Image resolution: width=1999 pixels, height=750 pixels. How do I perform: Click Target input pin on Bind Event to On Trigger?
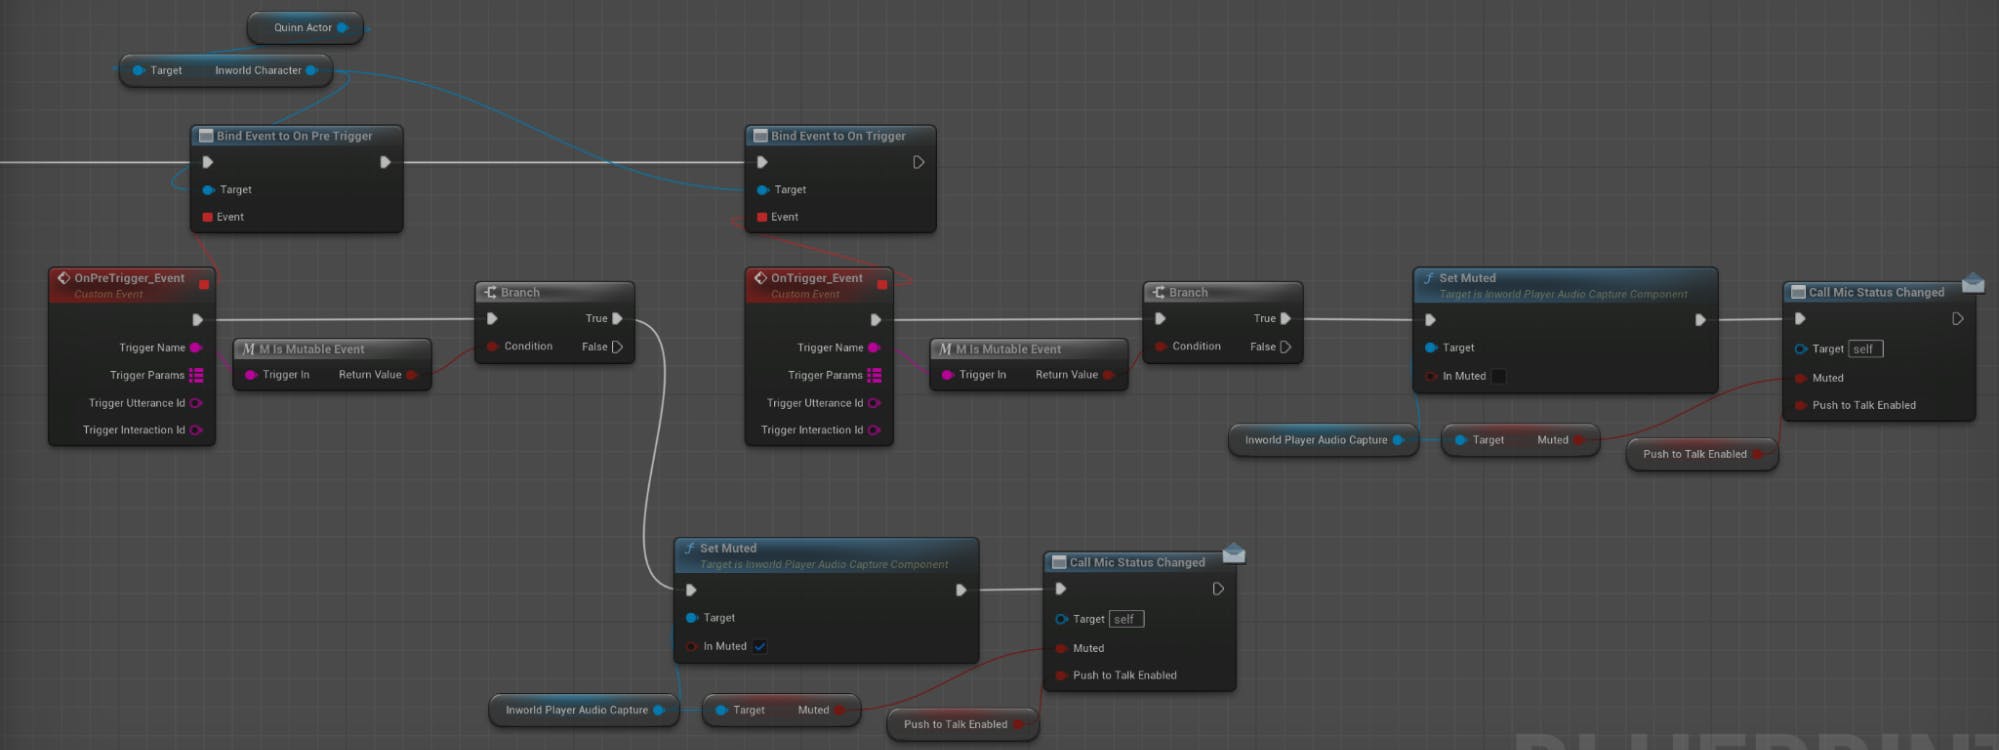tap(763, 190)
